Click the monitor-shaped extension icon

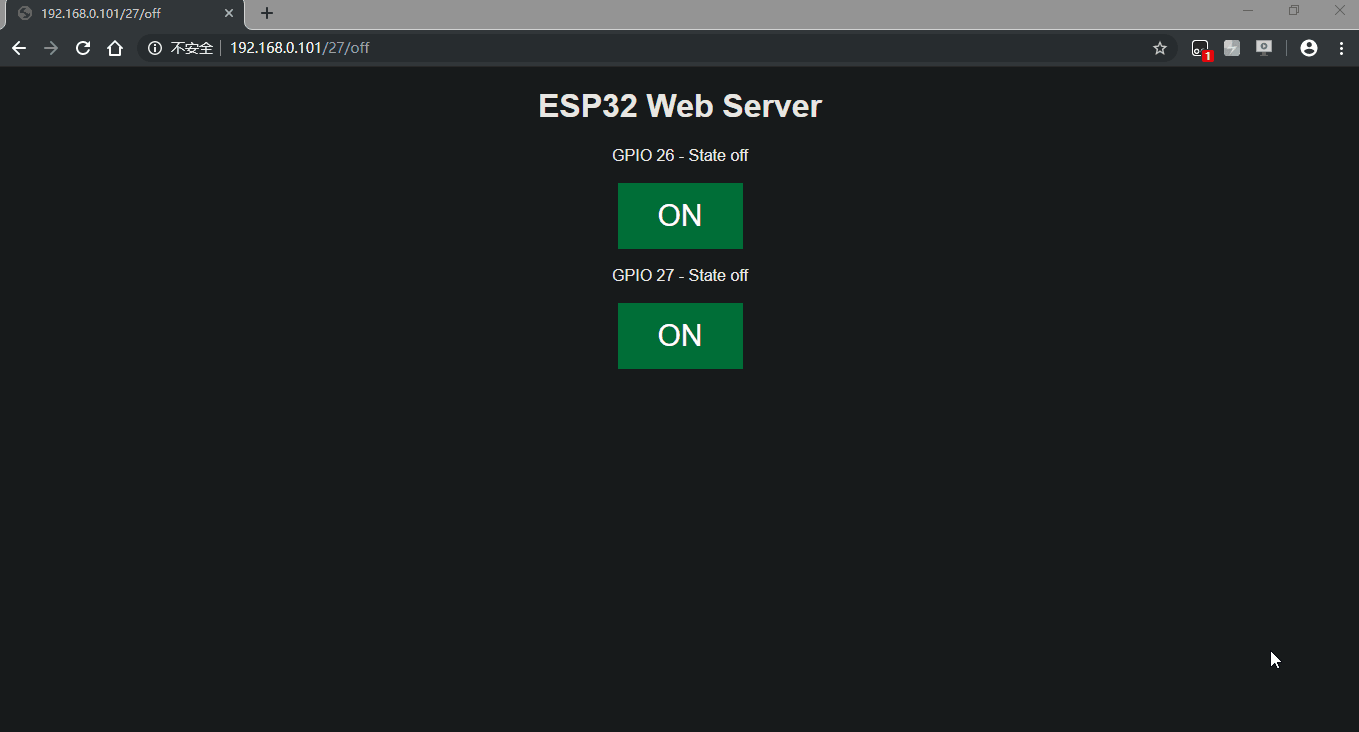[x=1264, y=48]
